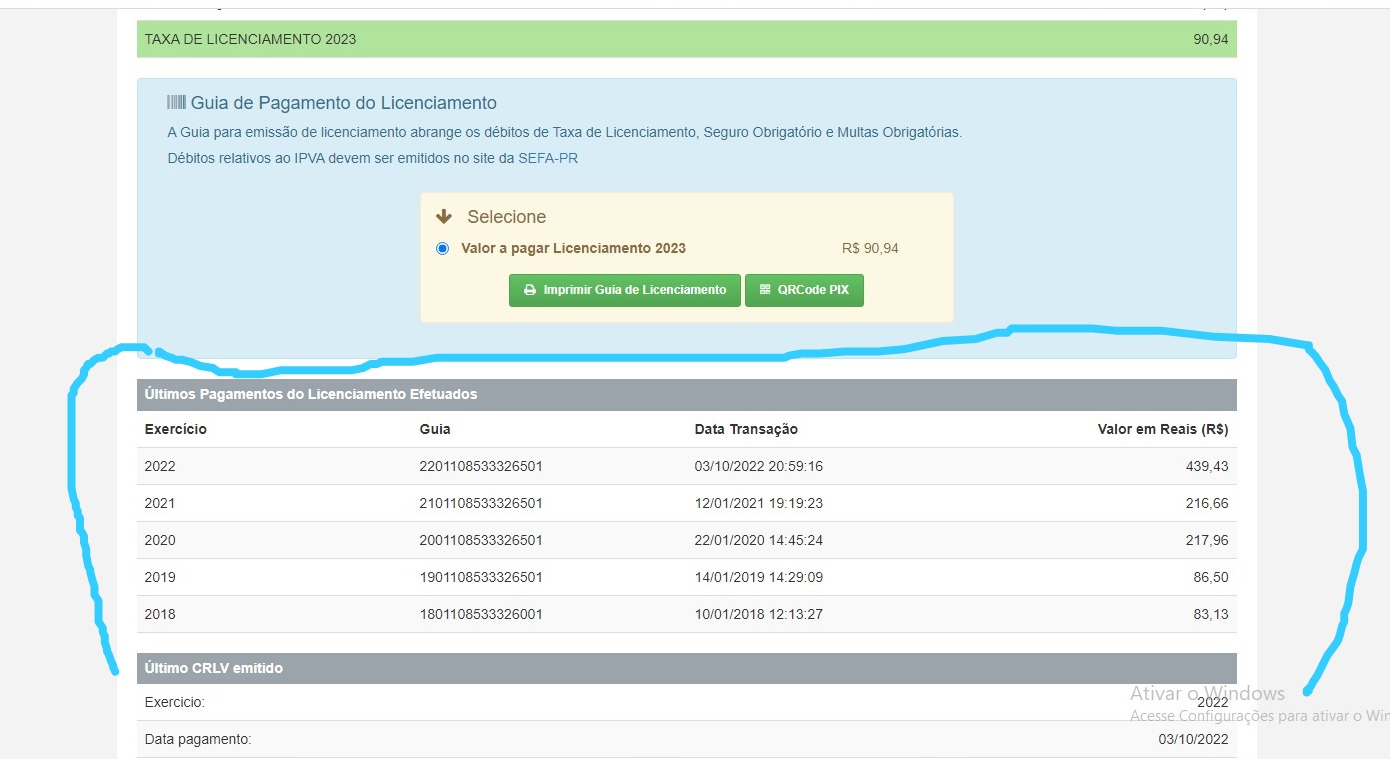Click the Últimos Pagamentos do Licenciamento Efetuados header
The image size is (1390, 759).
pos(687,394)
